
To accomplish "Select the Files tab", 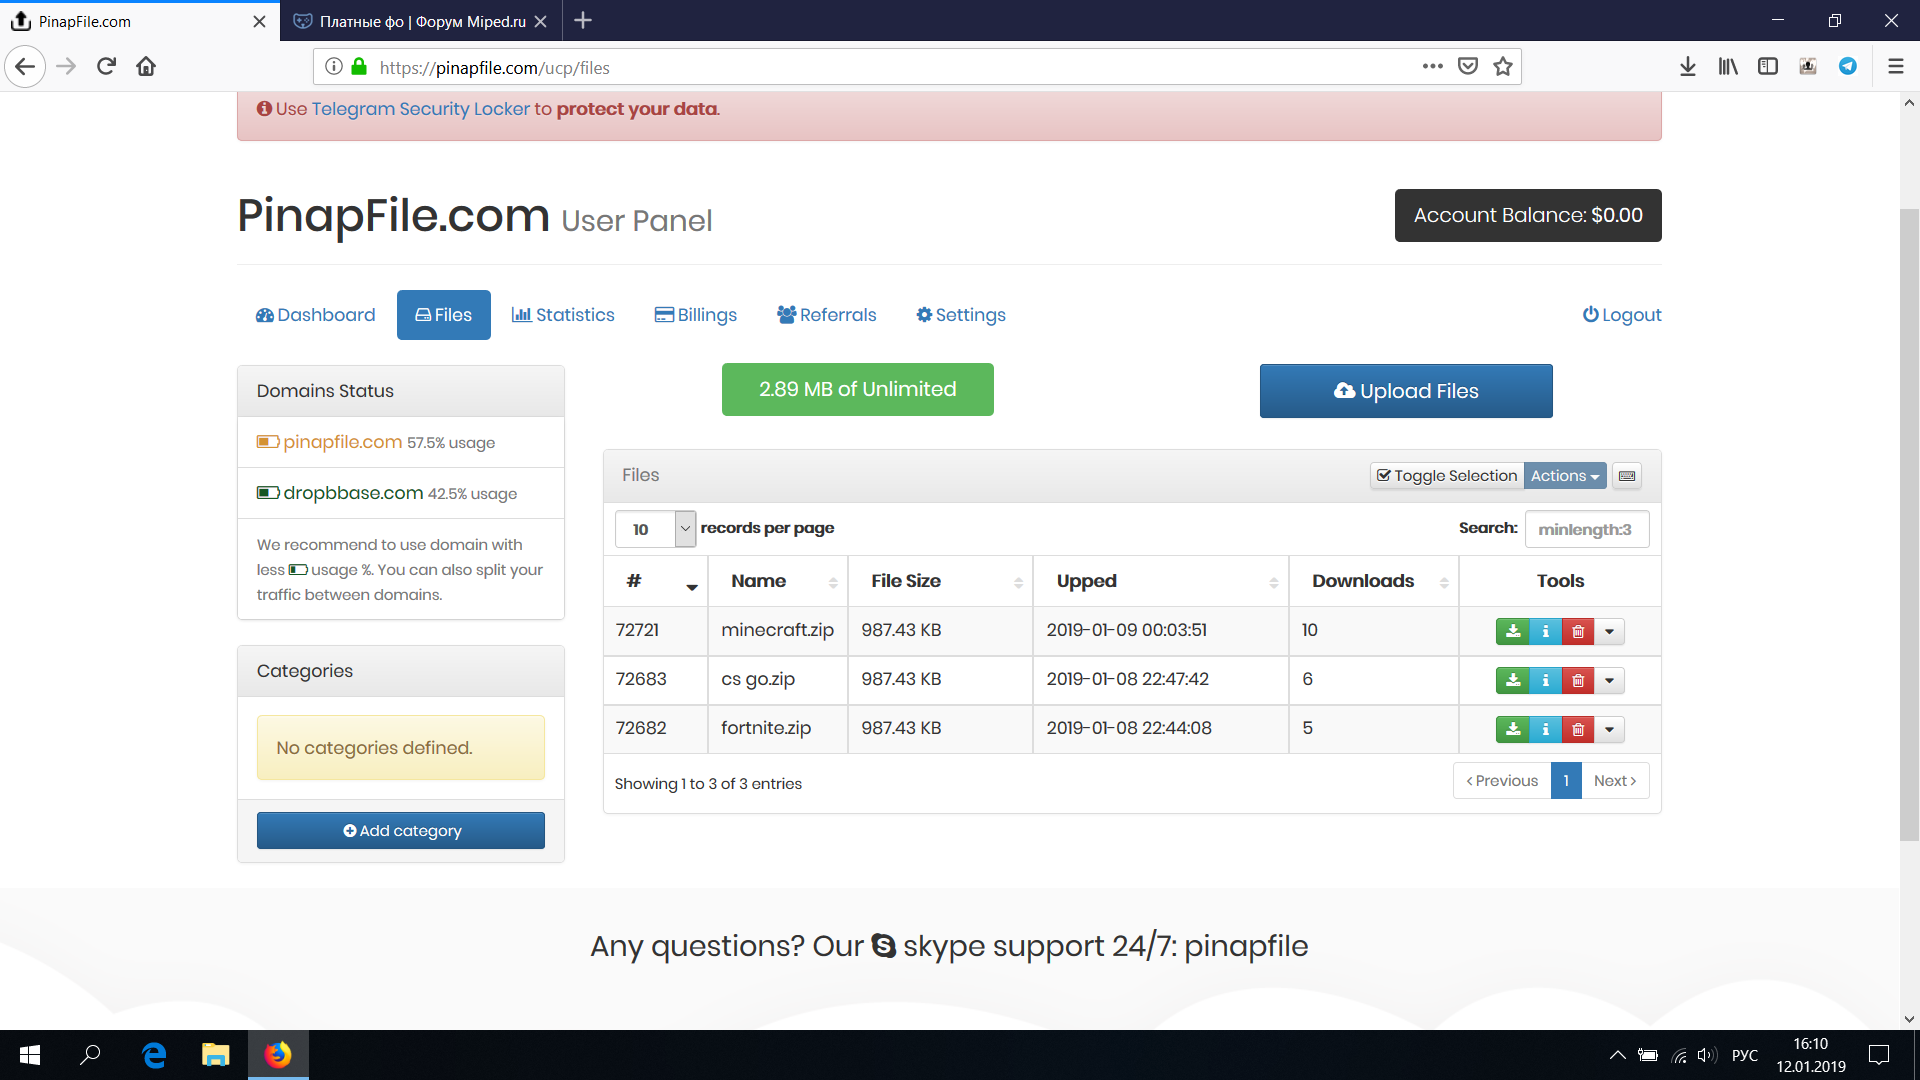I will tap(444, 315).
